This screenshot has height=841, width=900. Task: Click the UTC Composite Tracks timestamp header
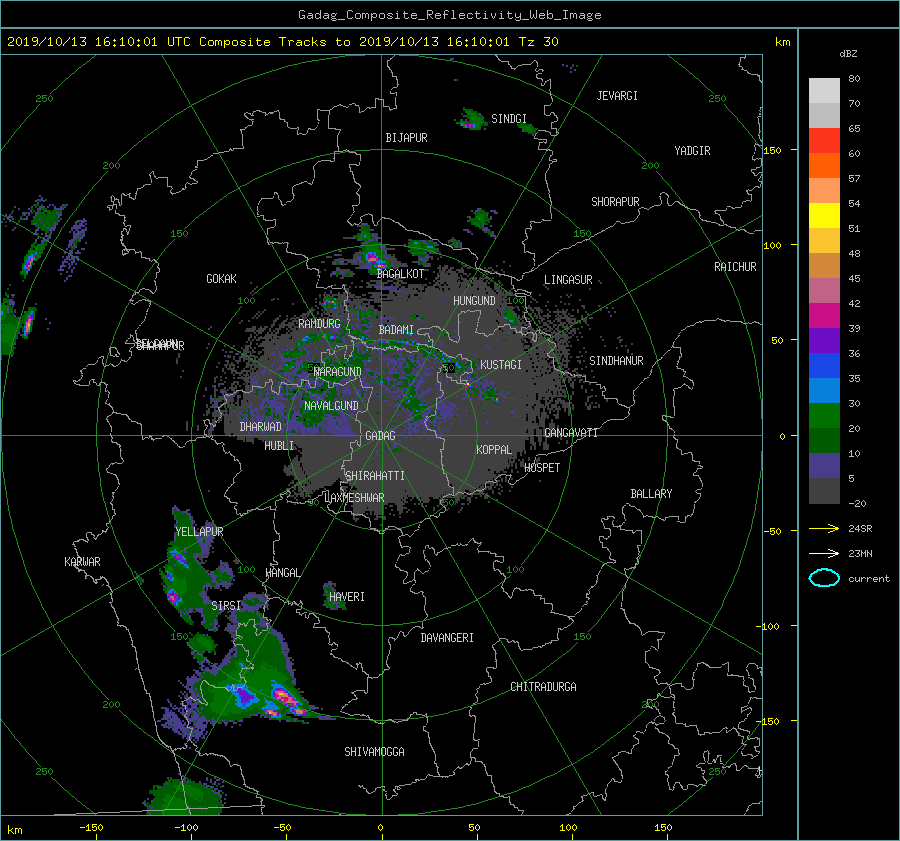click(283, 42)
